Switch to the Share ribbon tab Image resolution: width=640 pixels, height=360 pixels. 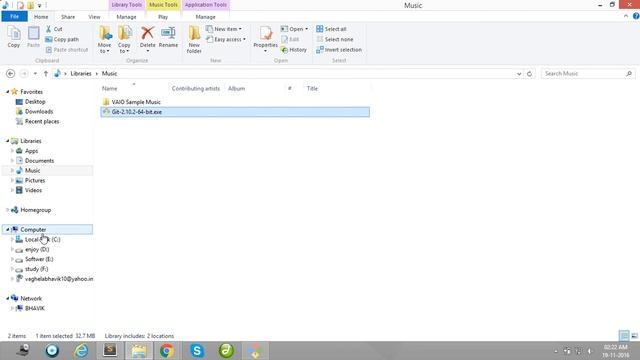click(x=68, y=17)
